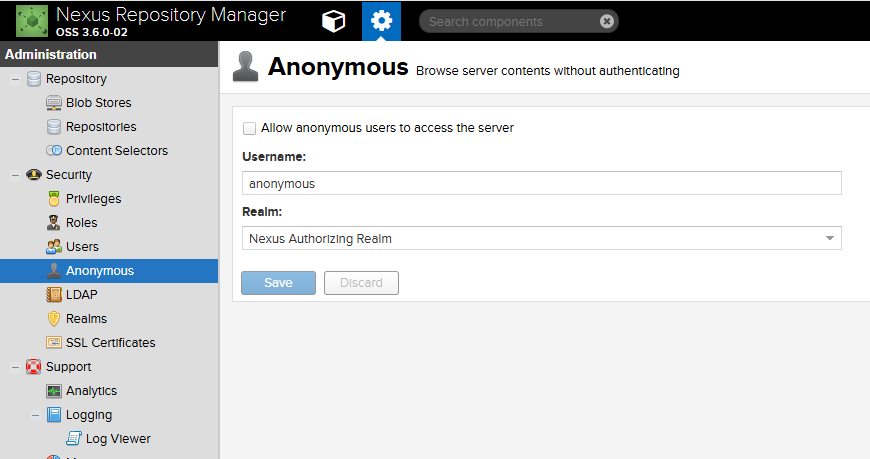Click the Support tree label
870x459 pixels.
[x=68, y=367]
